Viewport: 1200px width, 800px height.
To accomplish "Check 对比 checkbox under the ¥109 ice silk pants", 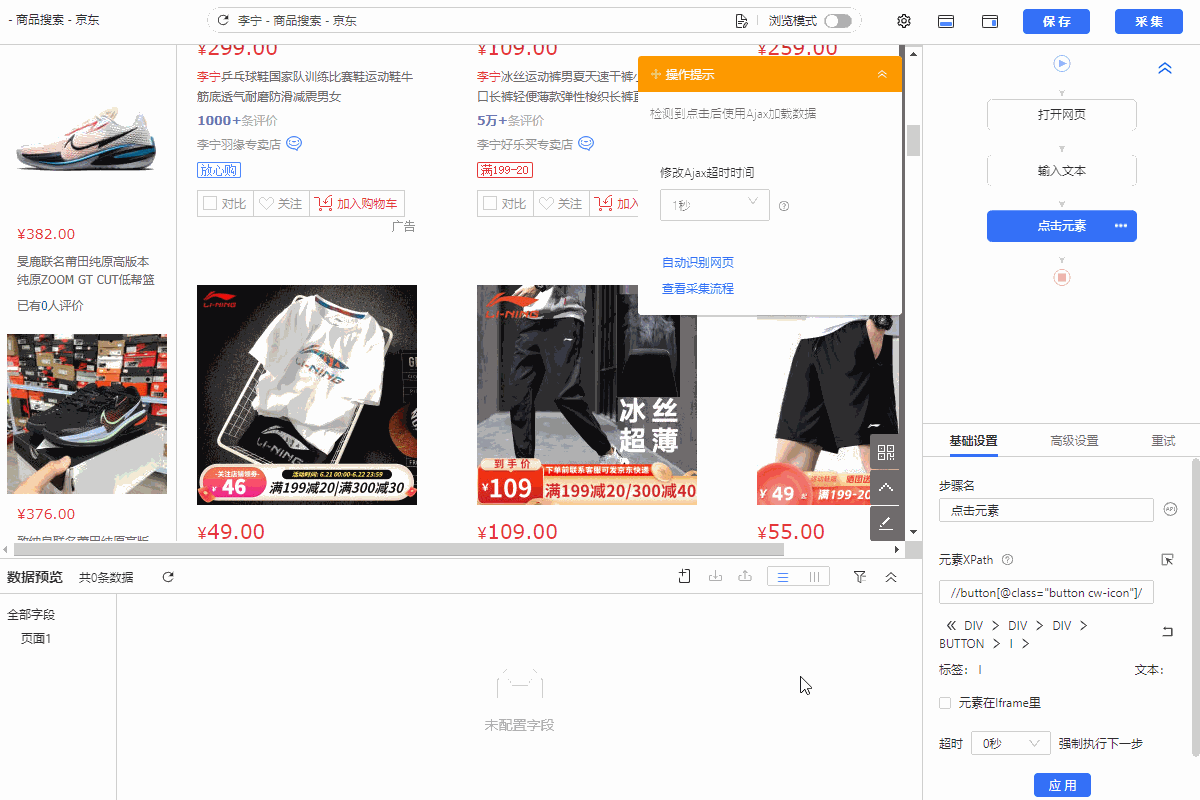I will [490, 203].
